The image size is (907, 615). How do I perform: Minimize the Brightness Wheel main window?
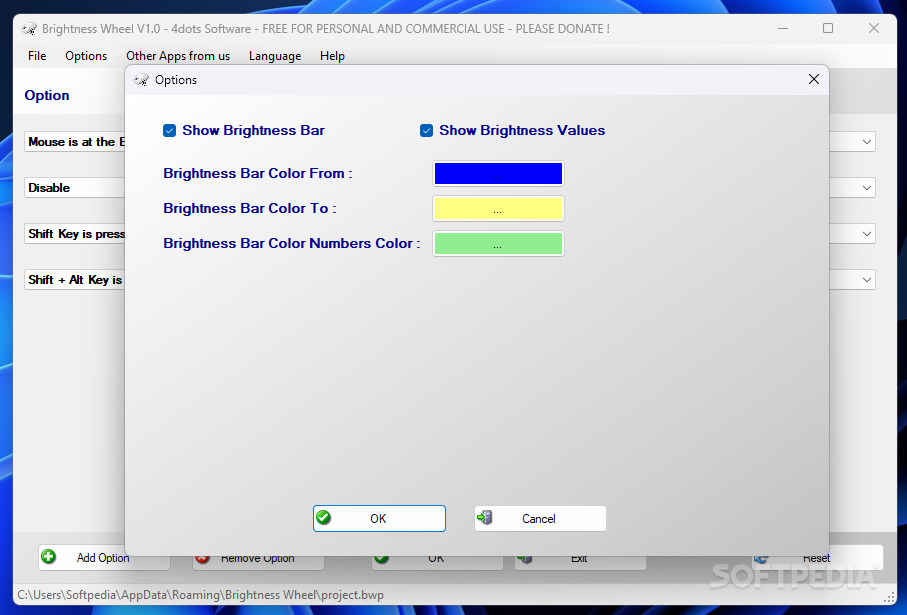click(x=783, y=28)
